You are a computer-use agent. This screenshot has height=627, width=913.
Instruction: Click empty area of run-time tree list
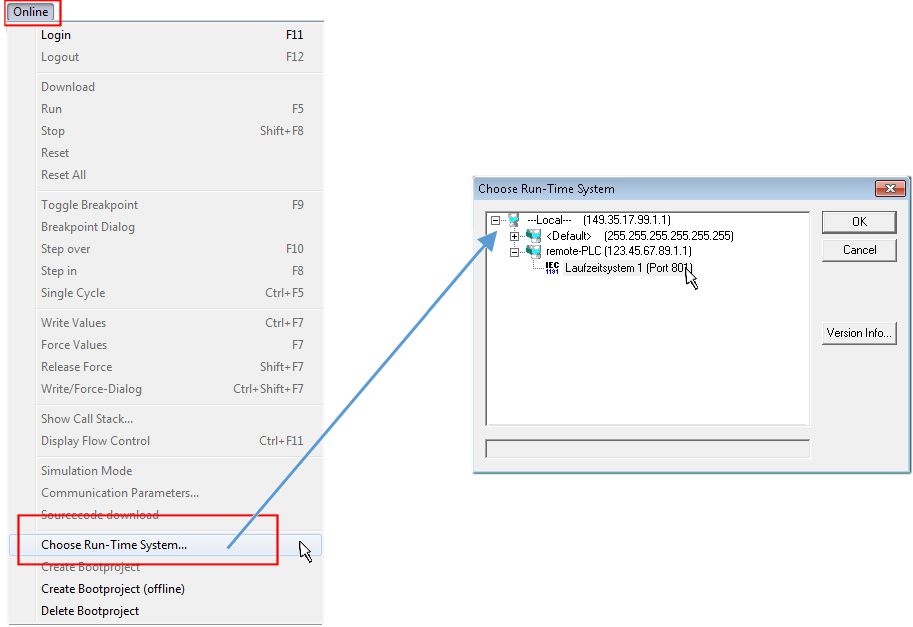click(x=646, y=360)
